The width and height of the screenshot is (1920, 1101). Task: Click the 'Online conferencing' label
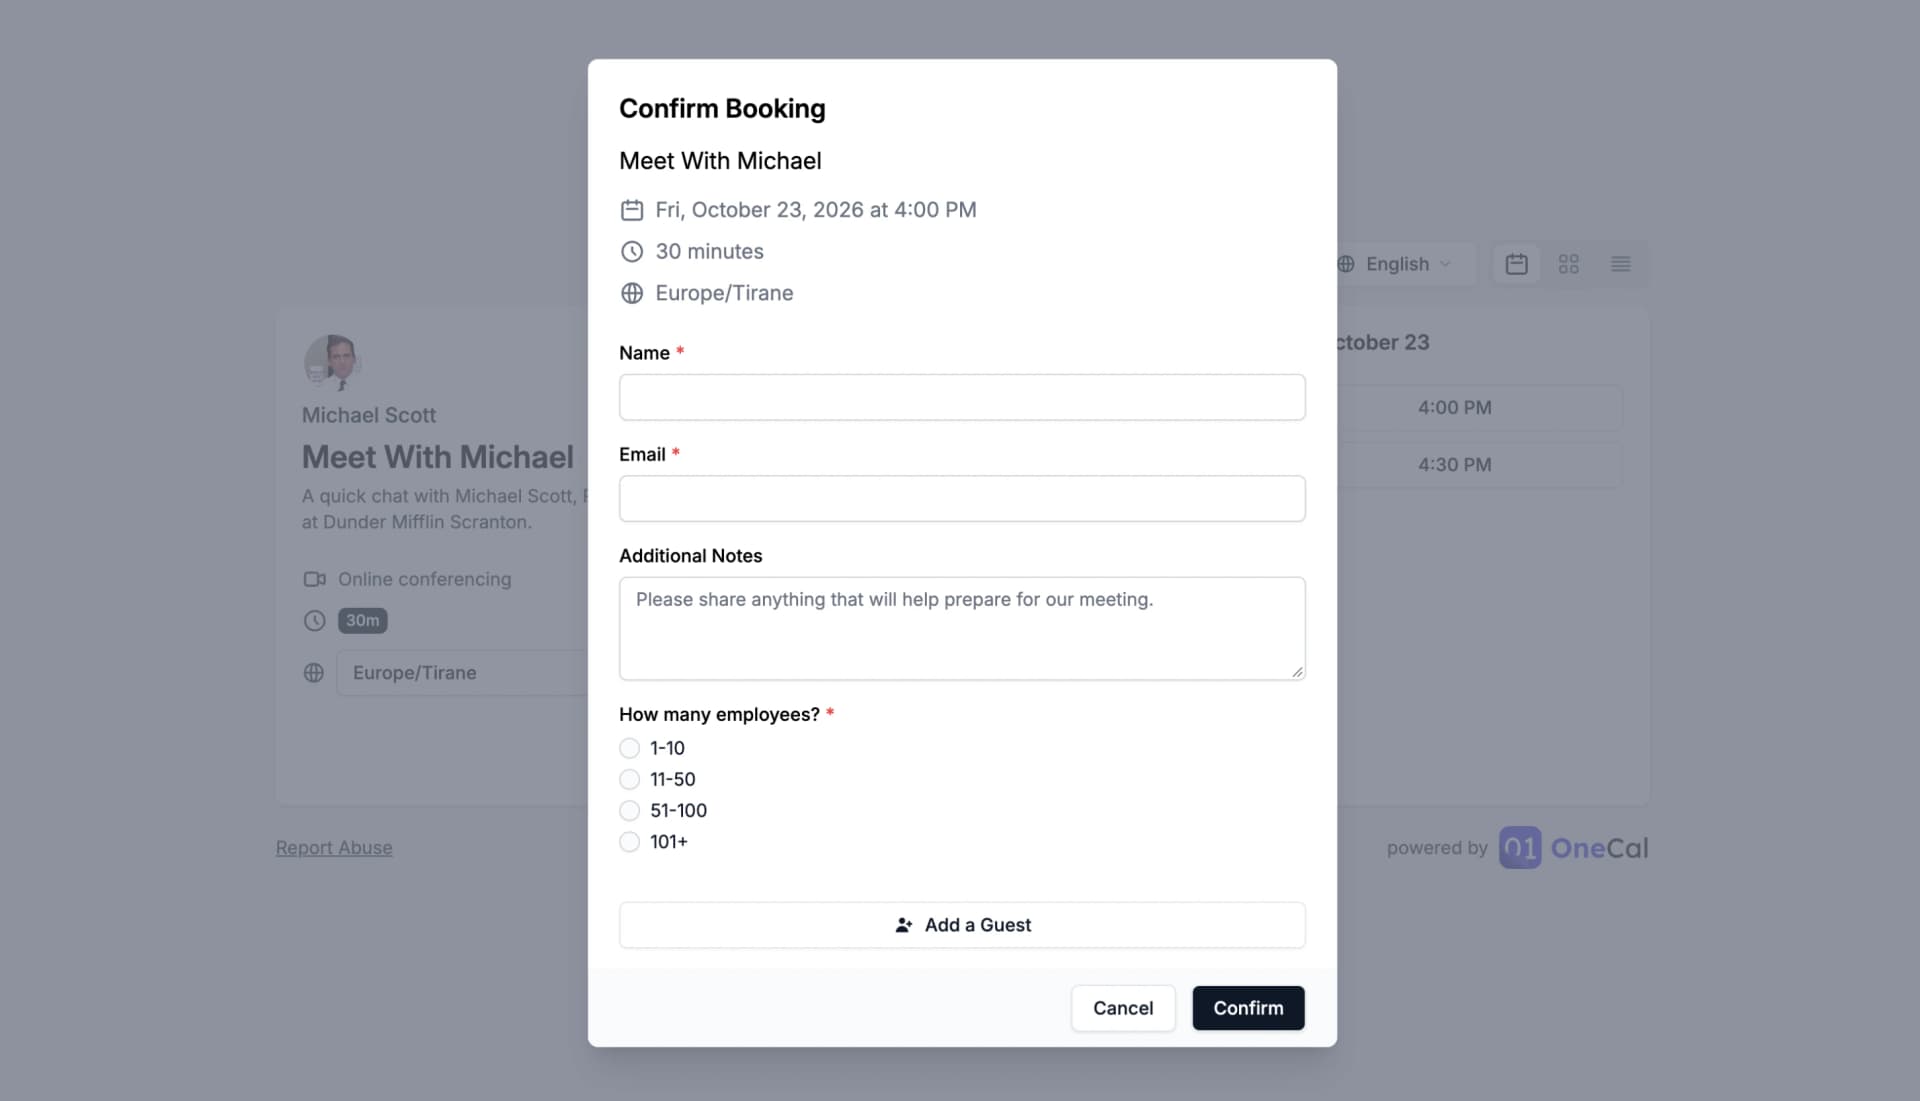click(424, 580)
